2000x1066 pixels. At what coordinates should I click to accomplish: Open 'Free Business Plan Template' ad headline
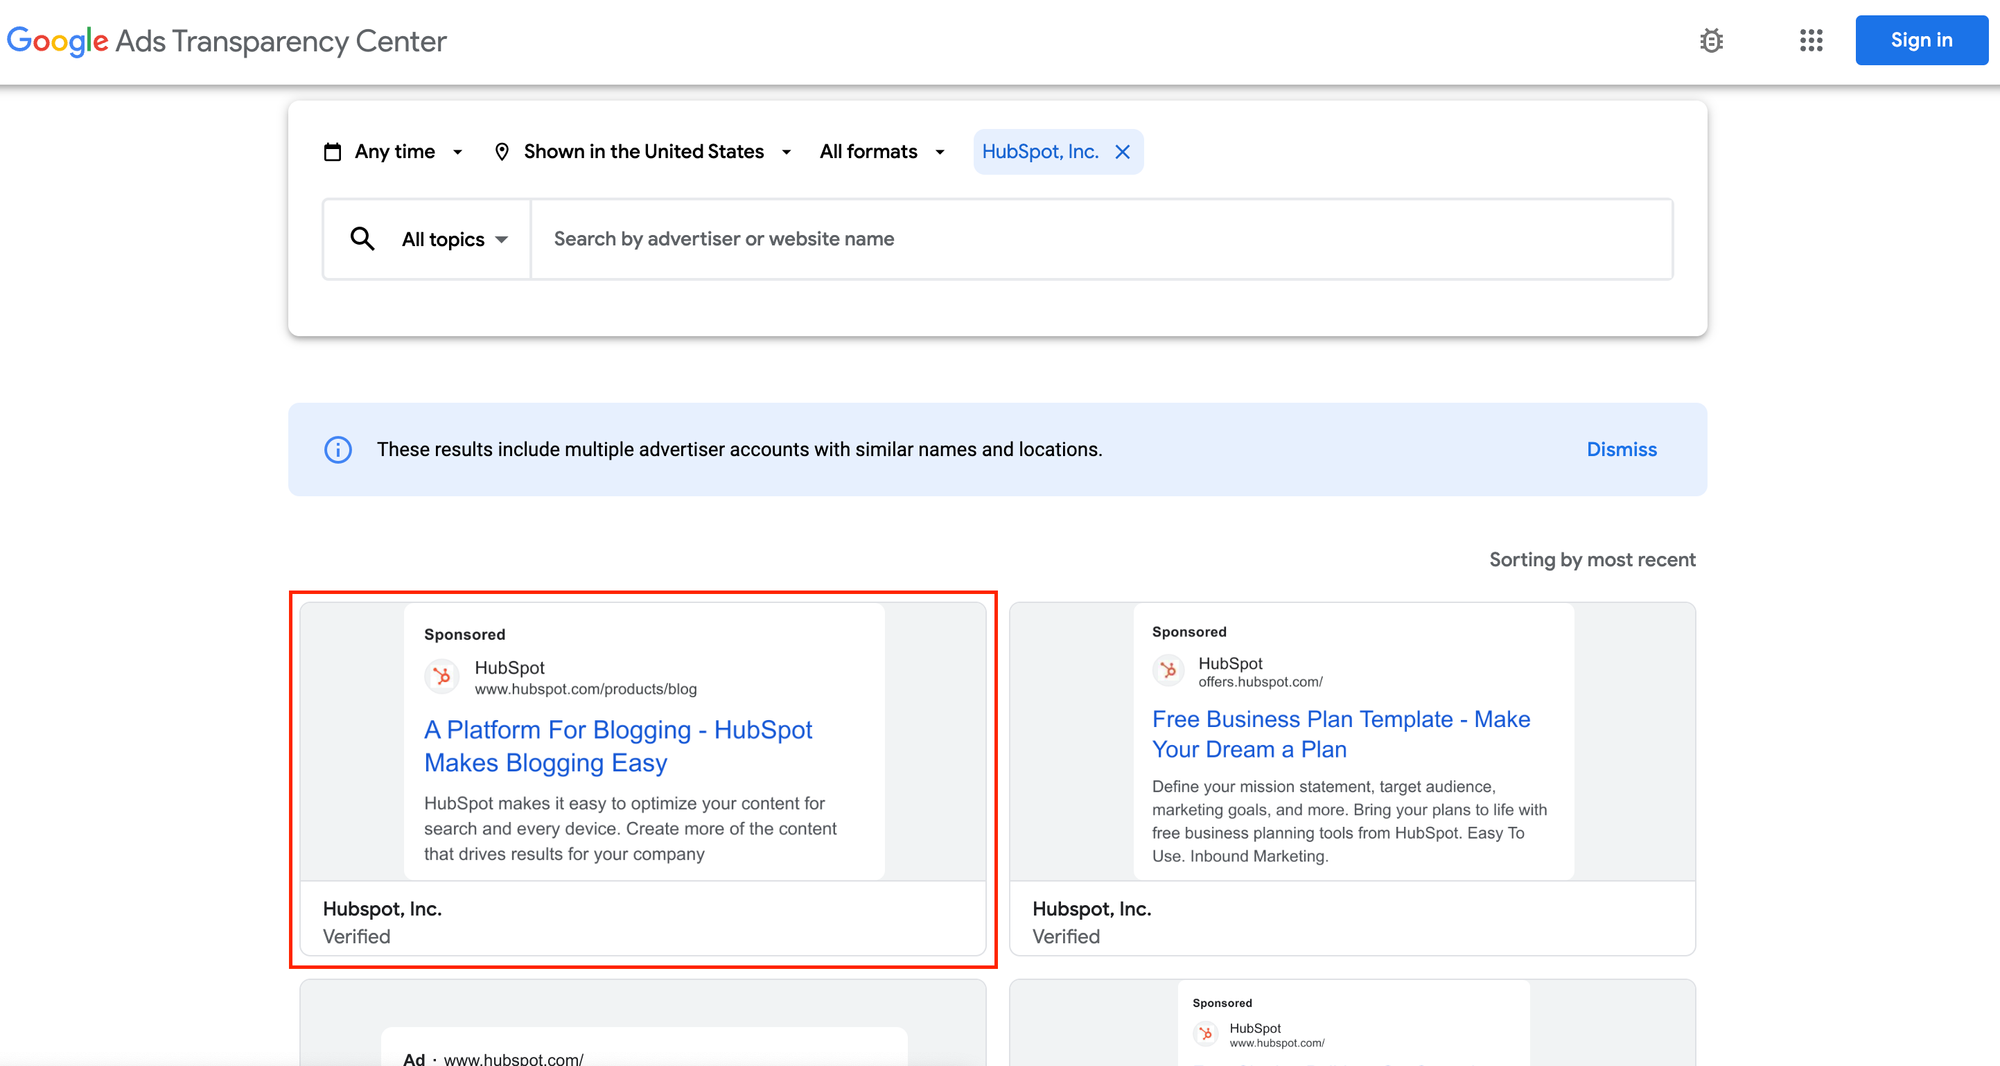(1341, 734)
